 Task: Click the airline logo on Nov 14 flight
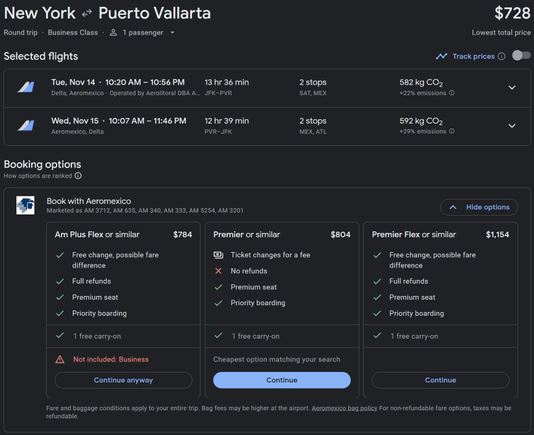click(x=26, y=87)
